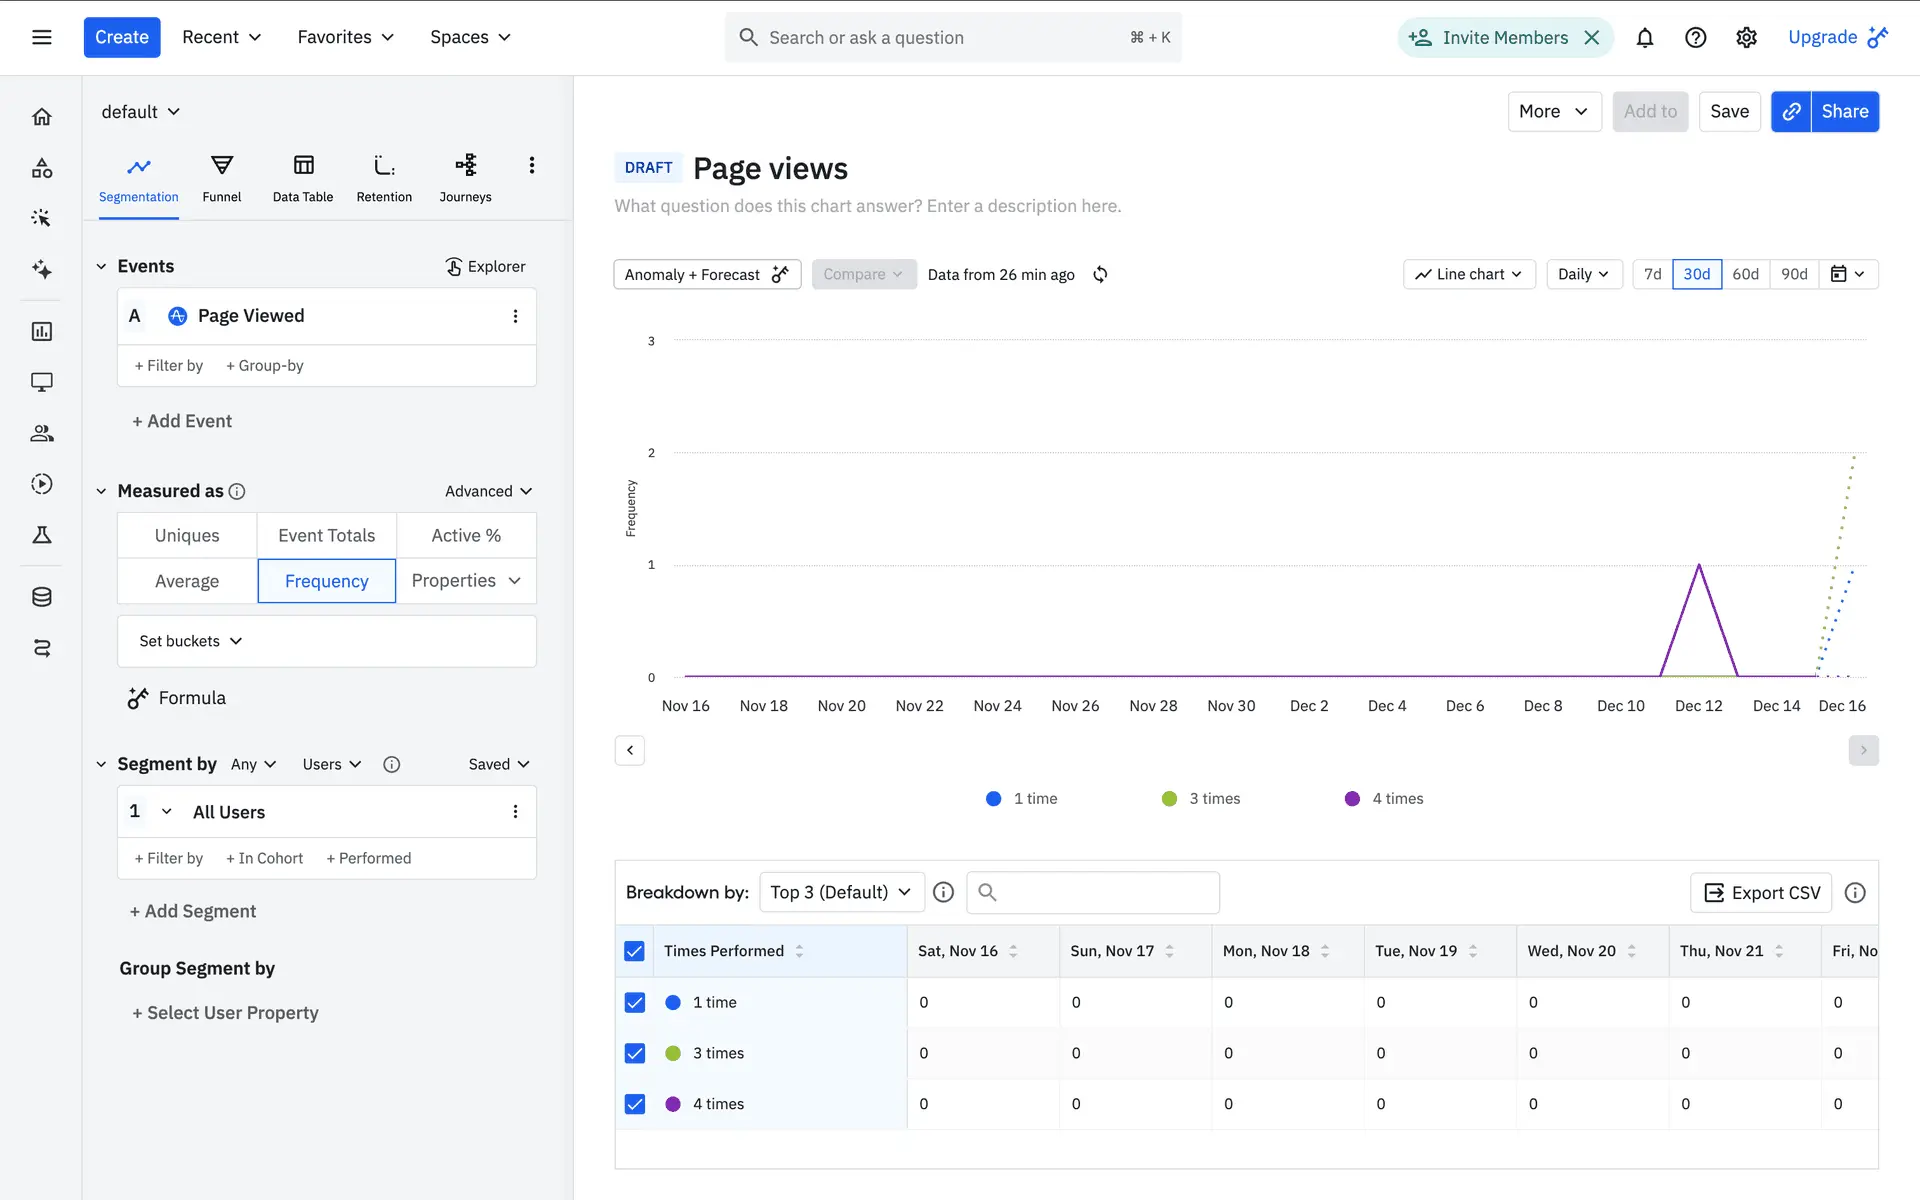1920x1200 pixels.
Task: Switch to the Data Table tab
Action: coord(303,178)
